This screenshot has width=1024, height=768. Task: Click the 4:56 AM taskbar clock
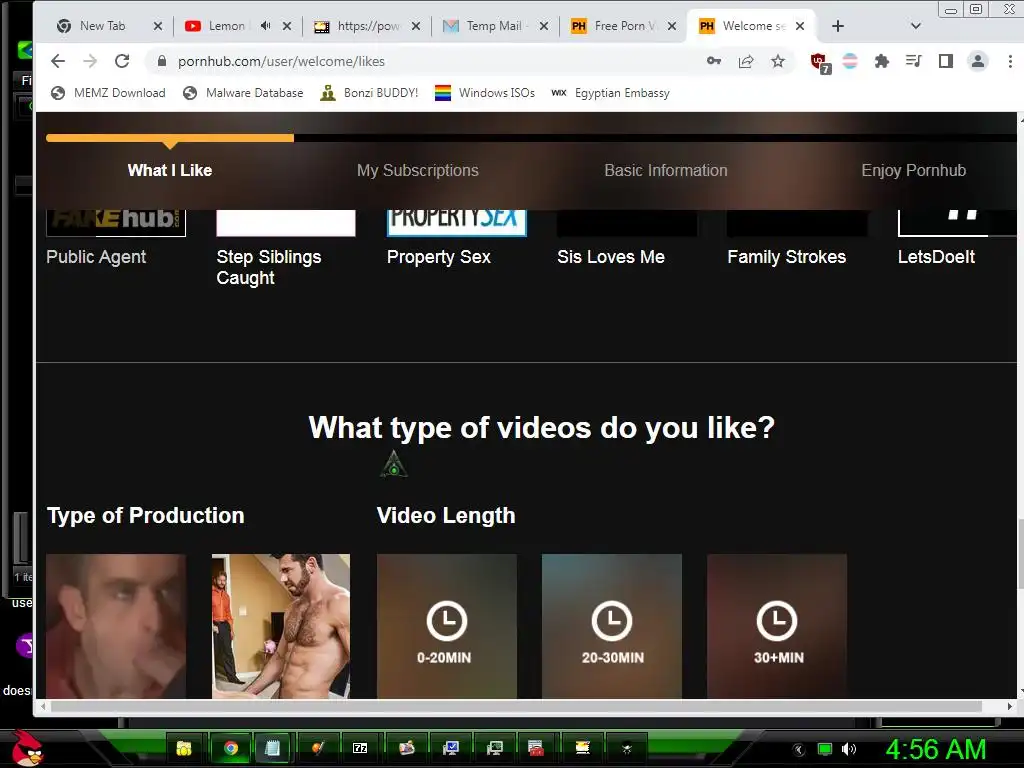click(x=936, y=749)
